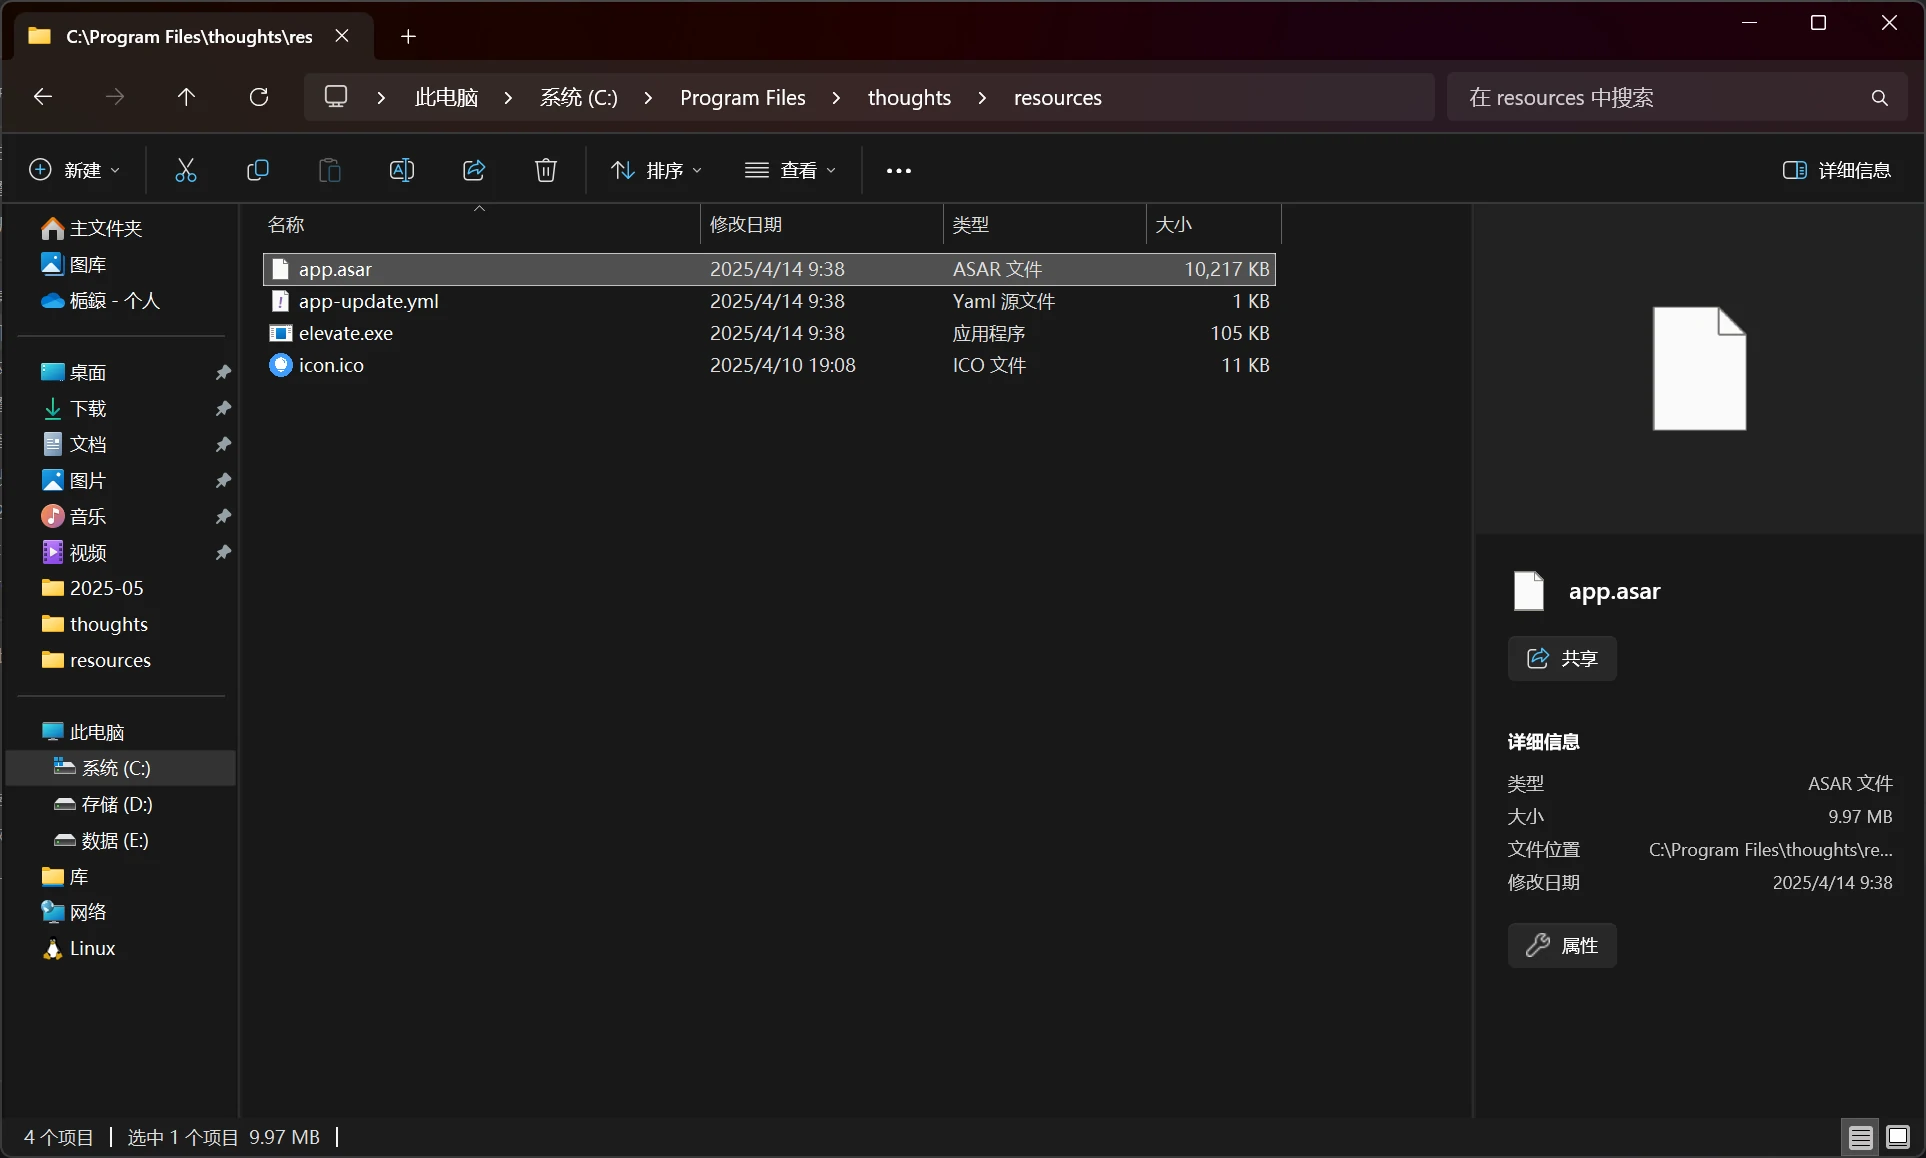The image size is (1926, 1158).
Task: Open the 新建 dropdown menu
Action: 74,170
